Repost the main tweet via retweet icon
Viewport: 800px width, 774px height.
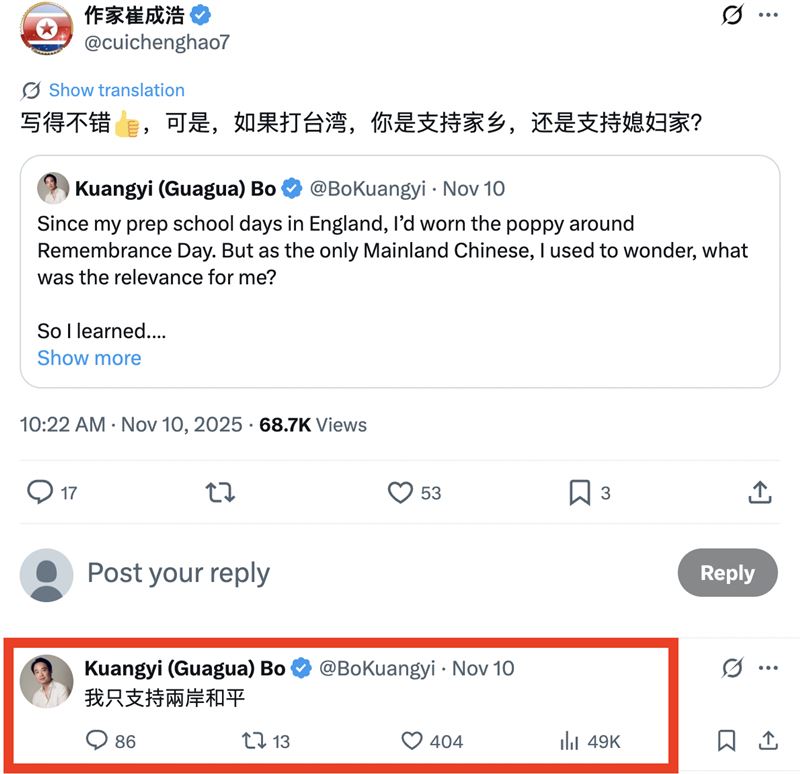click(220, 493)
